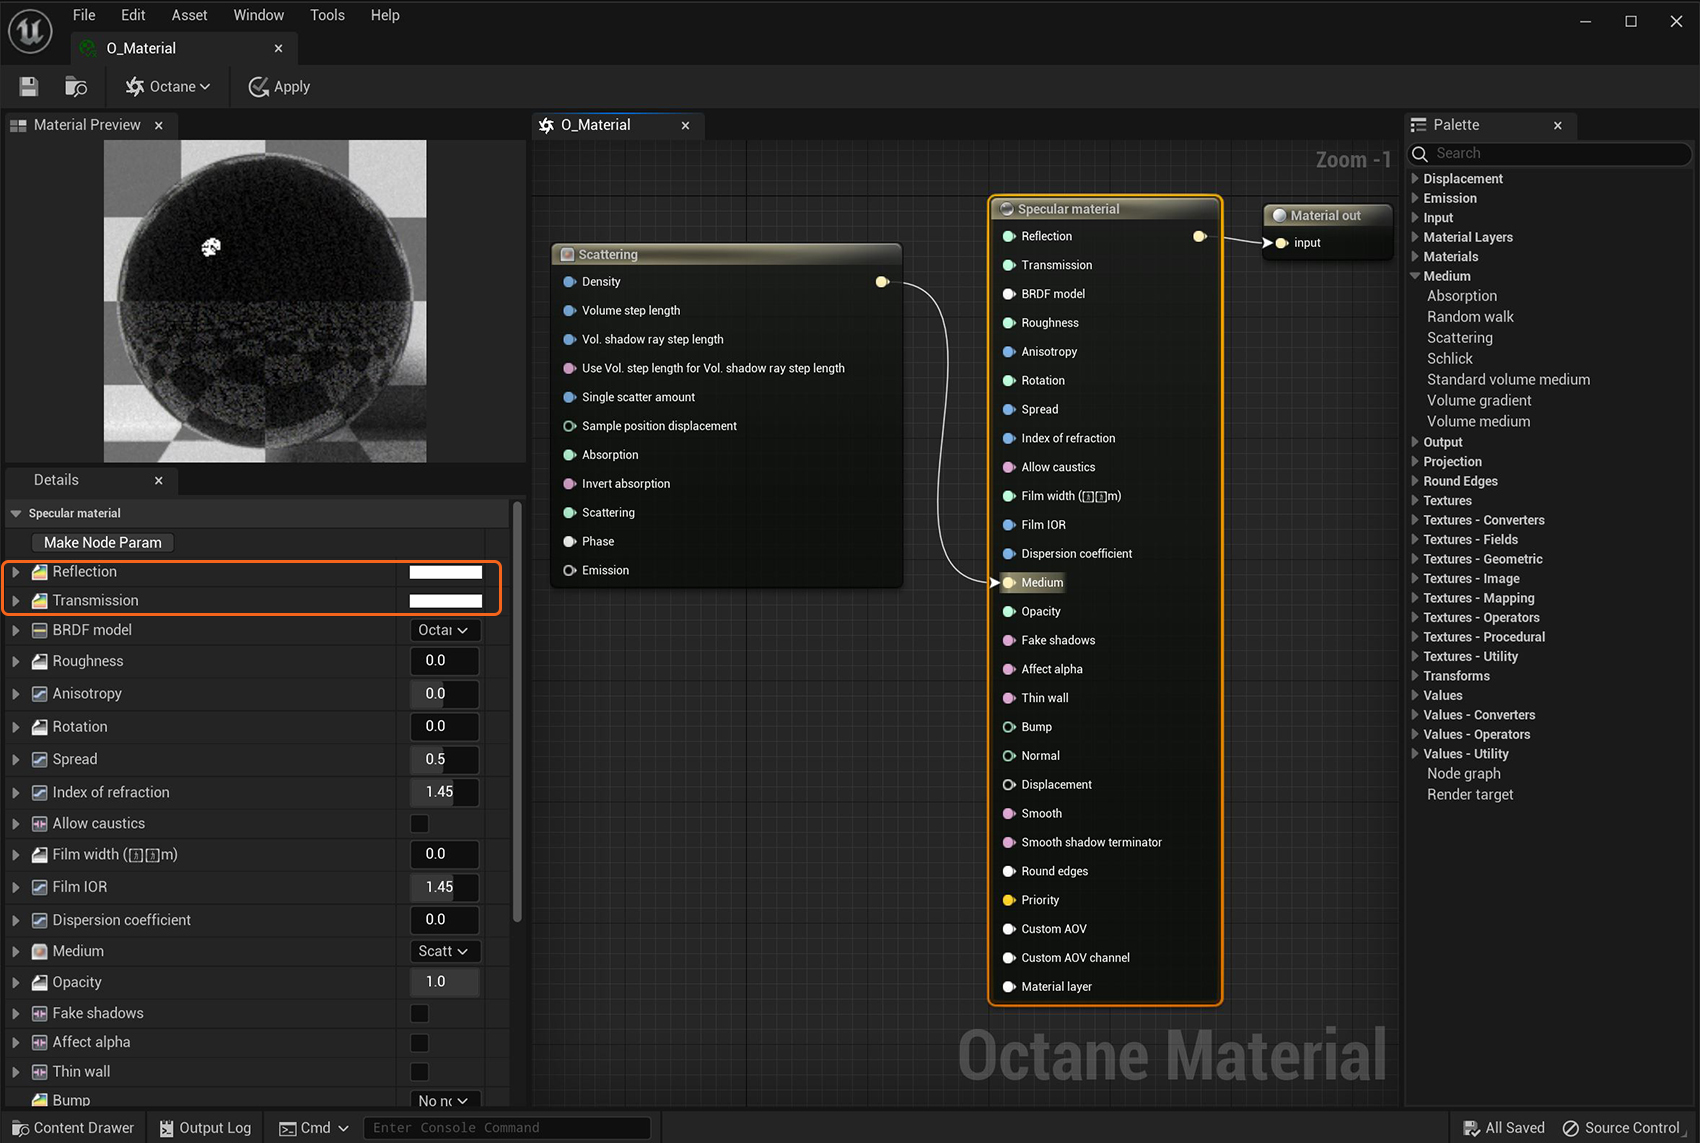Select Random walk in Palette
The height and width of the screenshot is (1143, 1700).
[1470, 317]
